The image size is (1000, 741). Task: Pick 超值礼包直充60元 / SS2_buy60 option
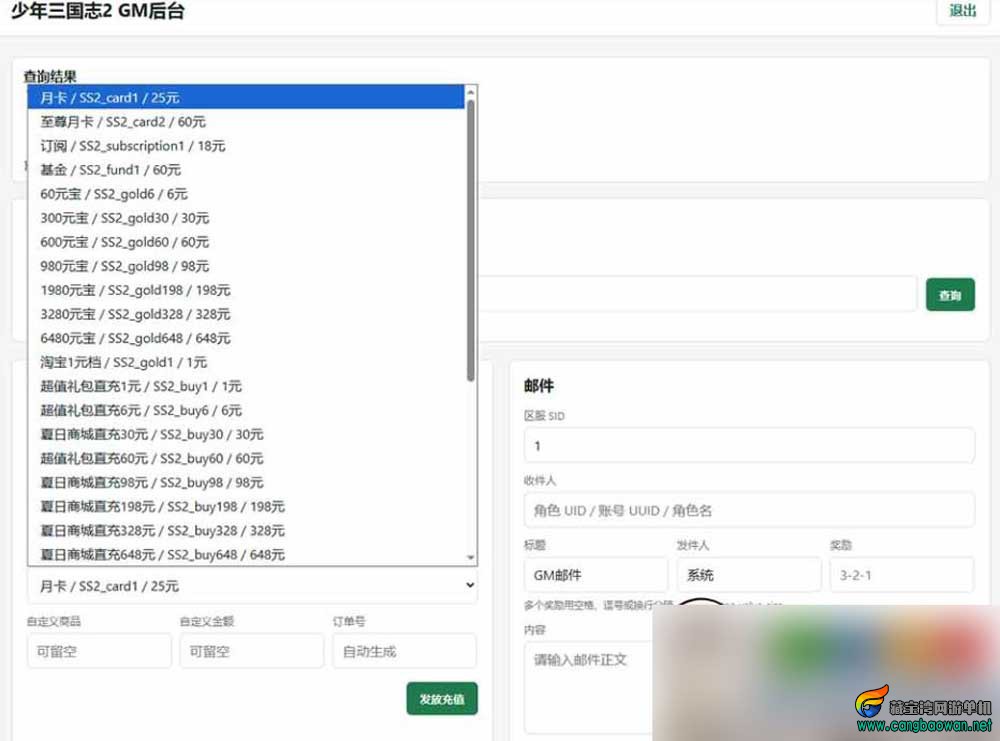pyautogui.click(x=246, y=459)
